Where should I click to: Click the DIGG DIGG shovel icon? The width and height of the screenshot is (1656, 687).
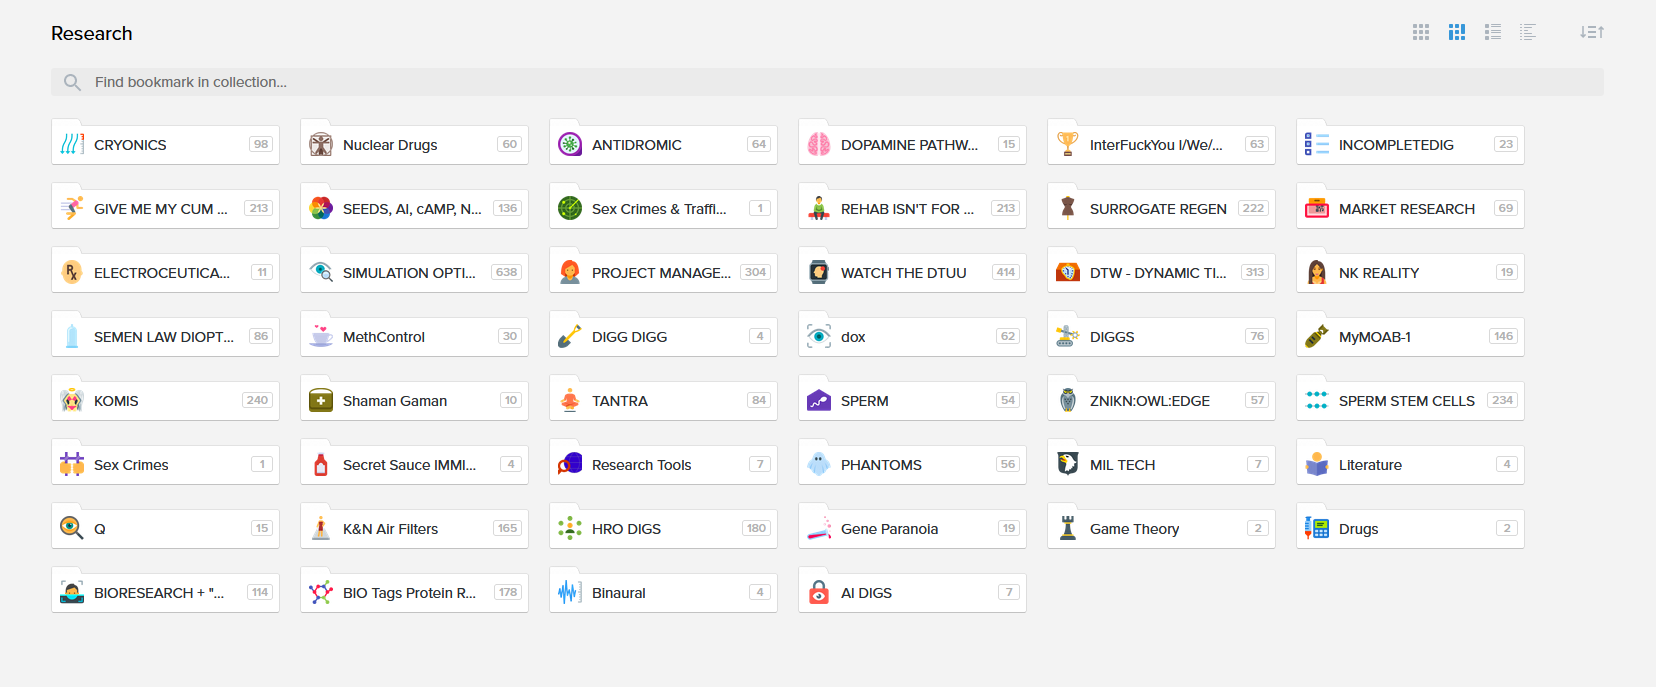[570, 337]
